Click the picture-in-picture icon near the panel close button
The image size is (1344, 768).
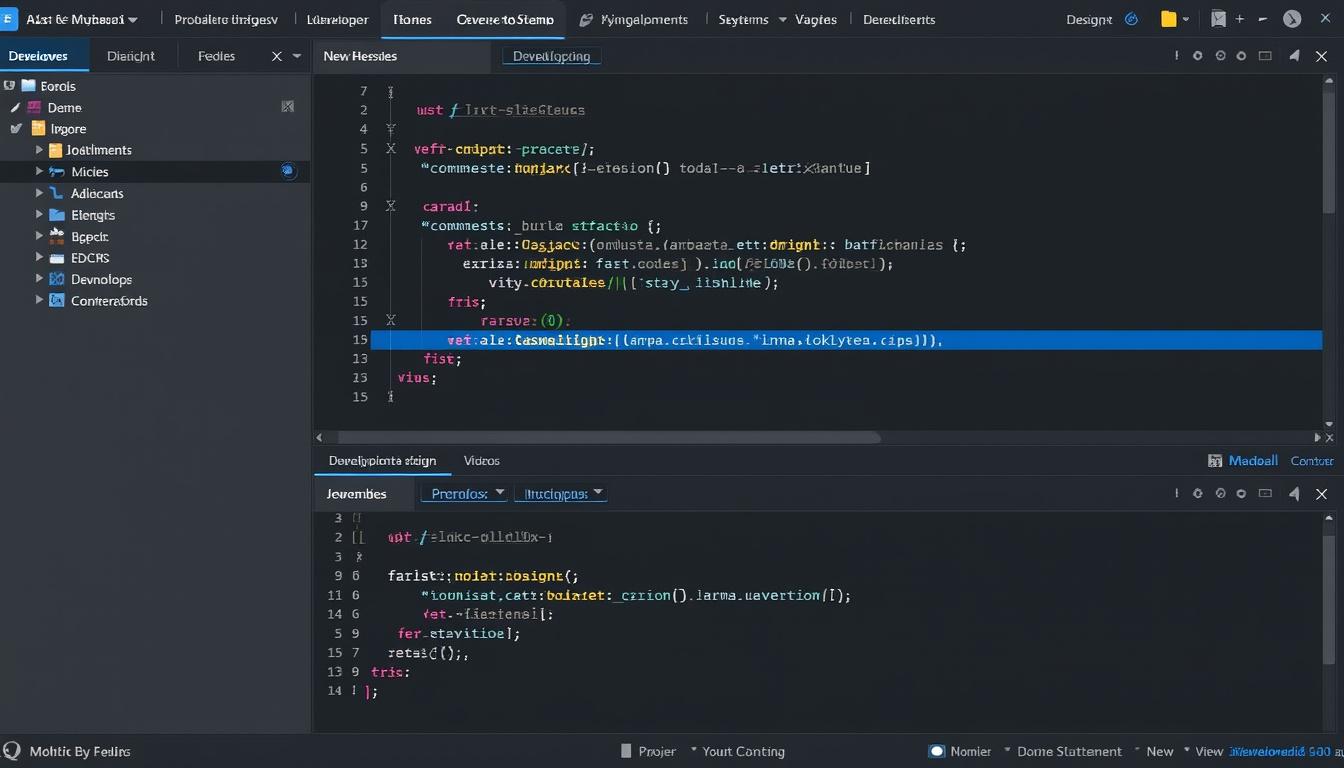tap(1263, 56)
